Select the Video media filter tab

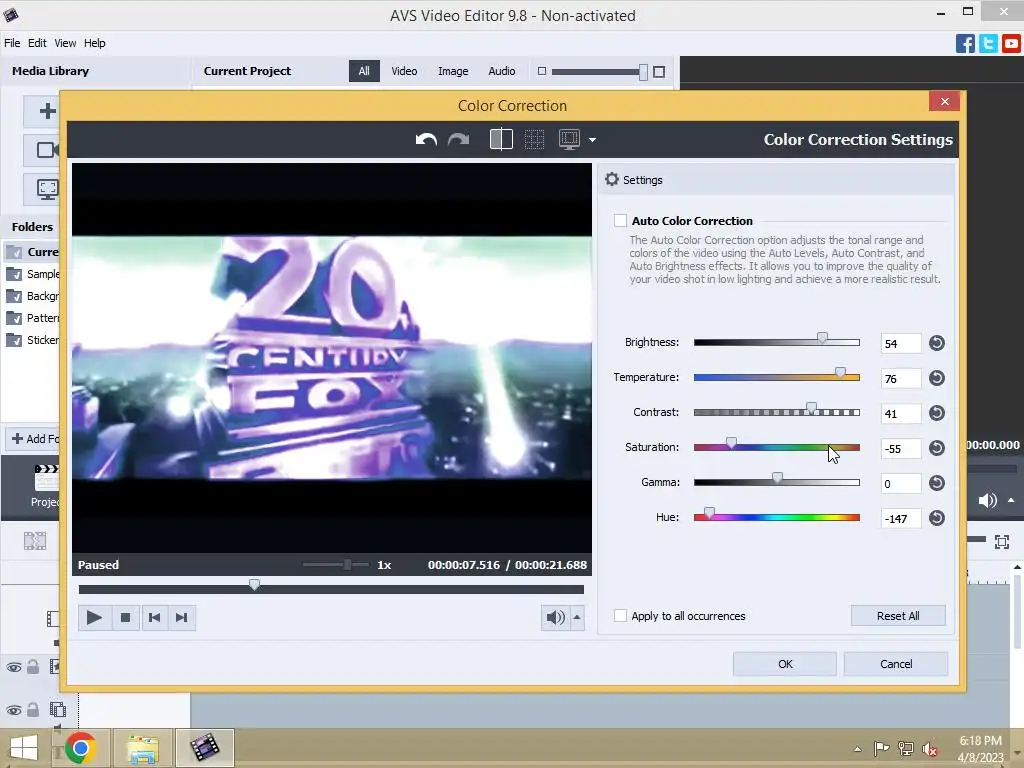tap(404, 71)
